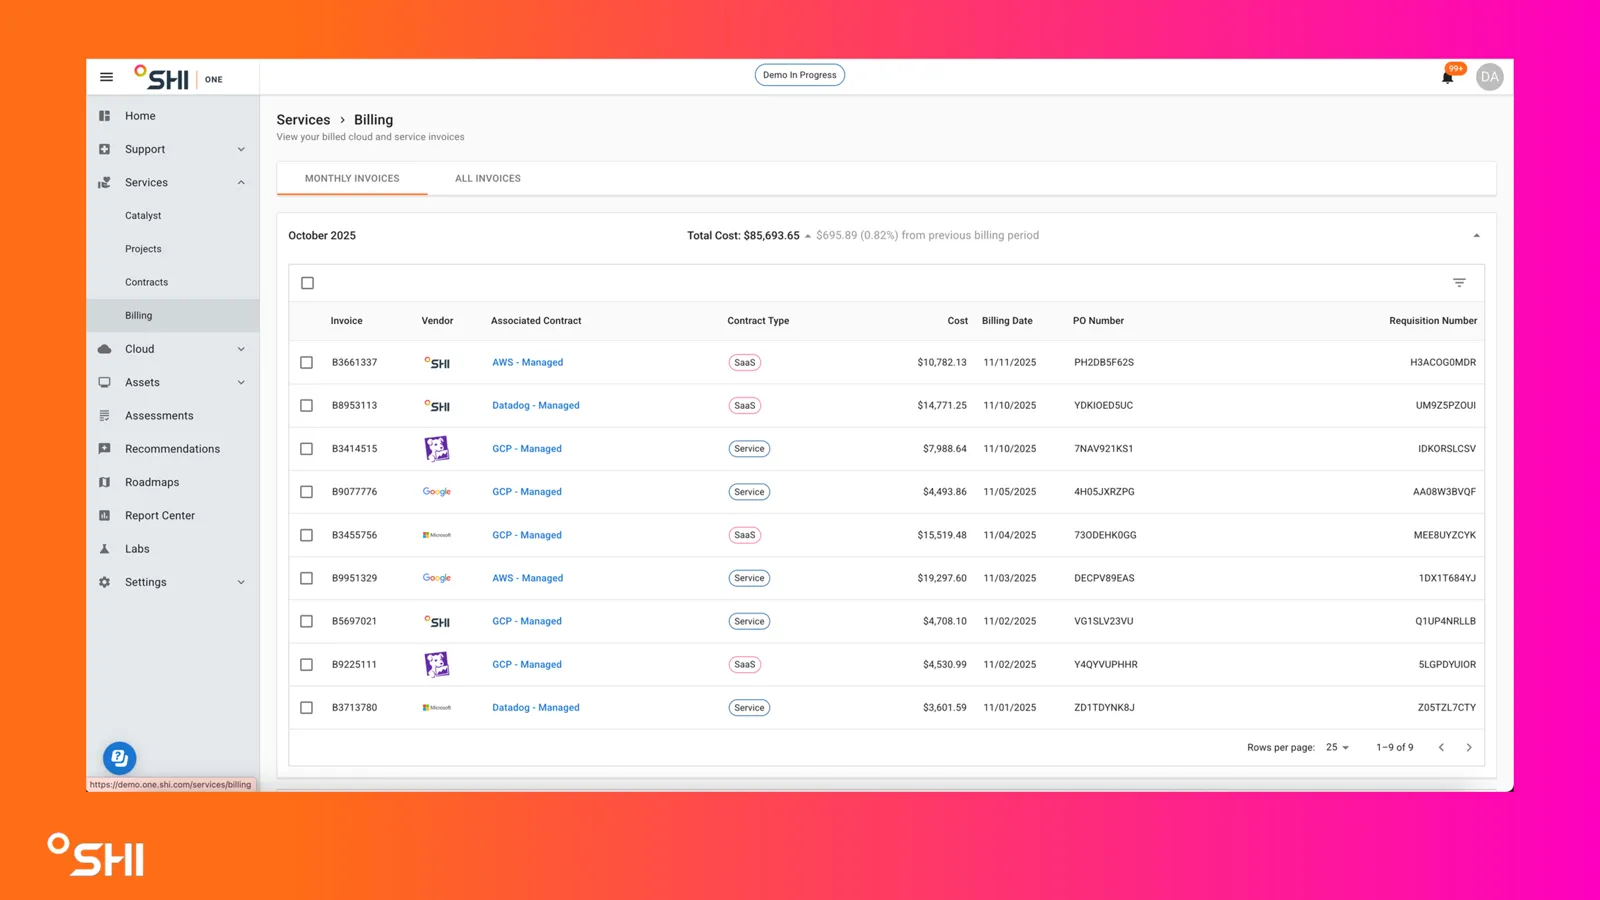Sort by the Billing Date column header

pyautogui.click(x=1007, y=321)
